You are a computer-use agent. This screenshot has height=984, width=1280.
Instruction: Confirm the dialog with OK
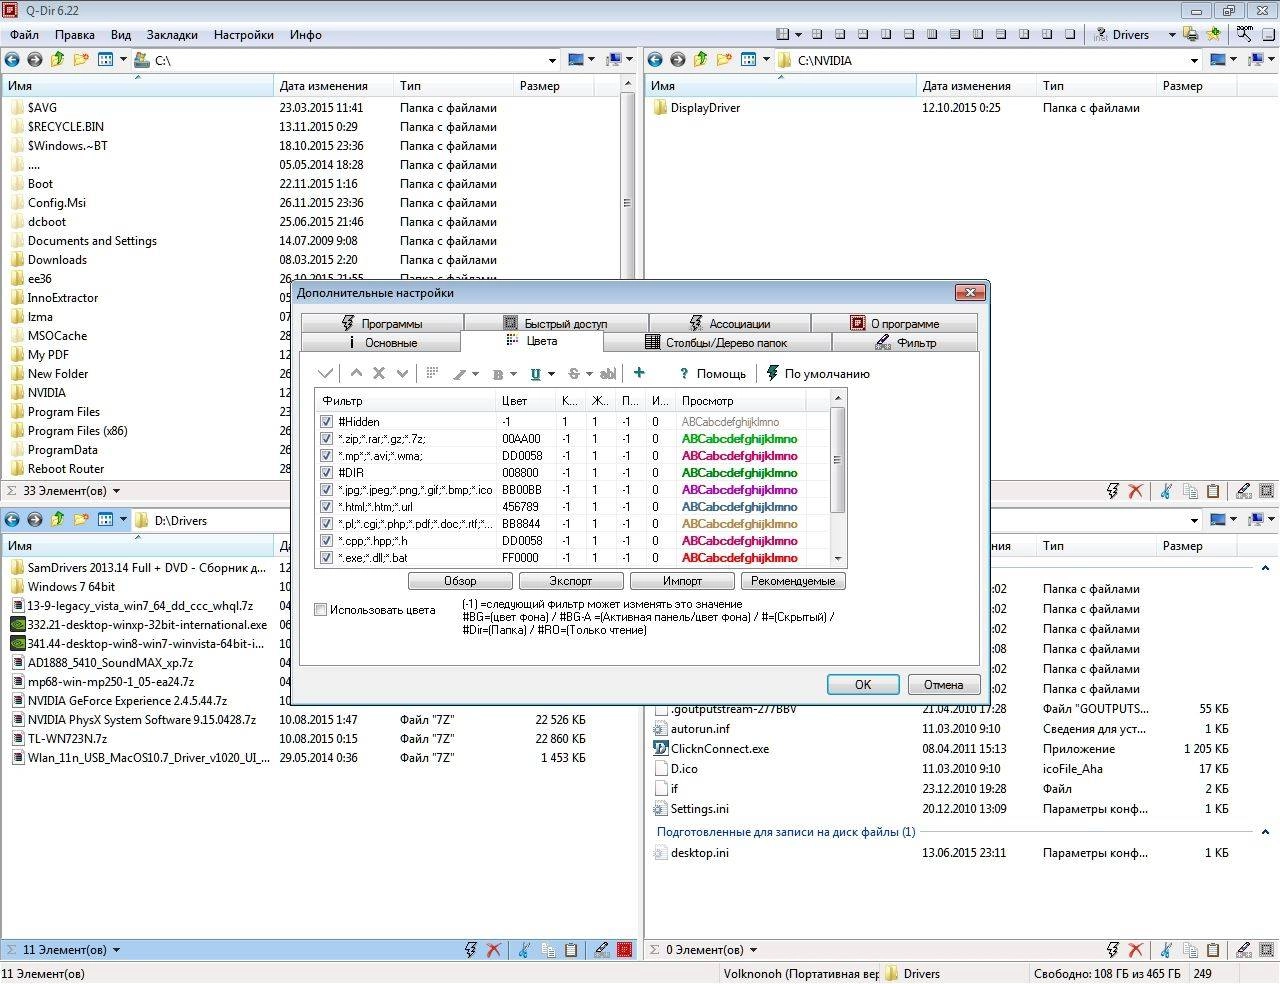(x=863, y=685)
